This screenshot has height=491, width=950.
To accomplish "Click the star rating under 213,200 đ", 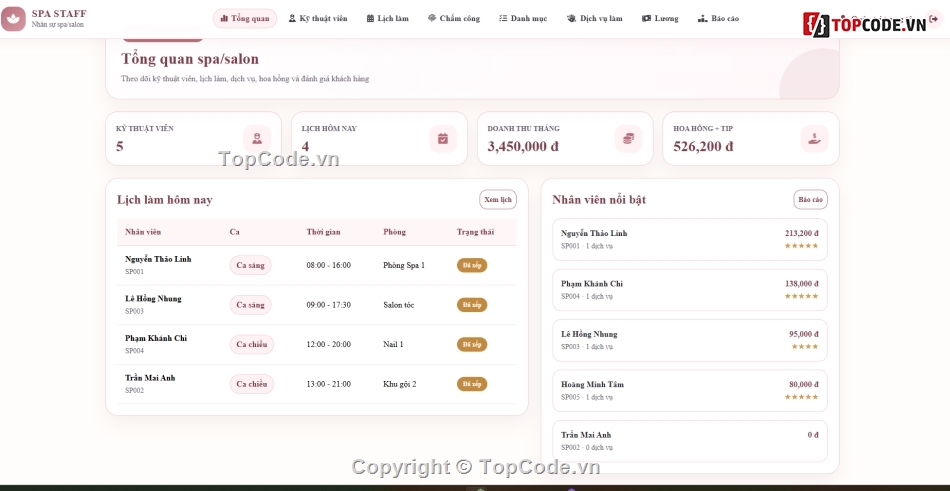I will click(x=802, y=246).
